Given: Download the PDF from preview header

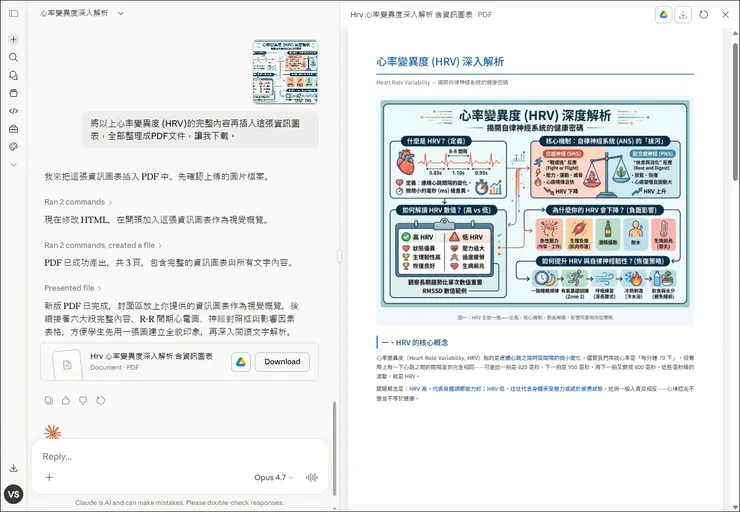Looking at the screenshot, I should tap(683, 15).
